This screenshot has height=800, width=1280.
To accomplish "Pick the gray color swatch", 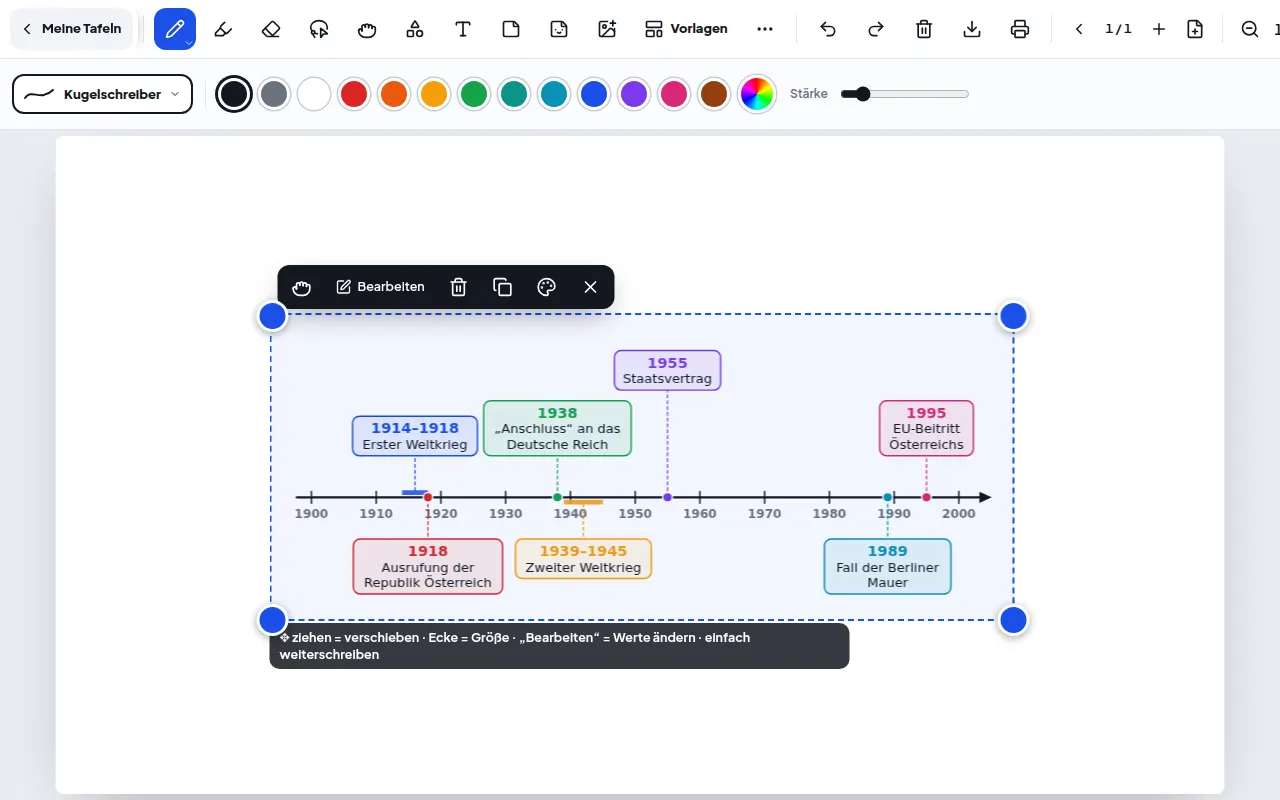I will click(x=274, y=94).
